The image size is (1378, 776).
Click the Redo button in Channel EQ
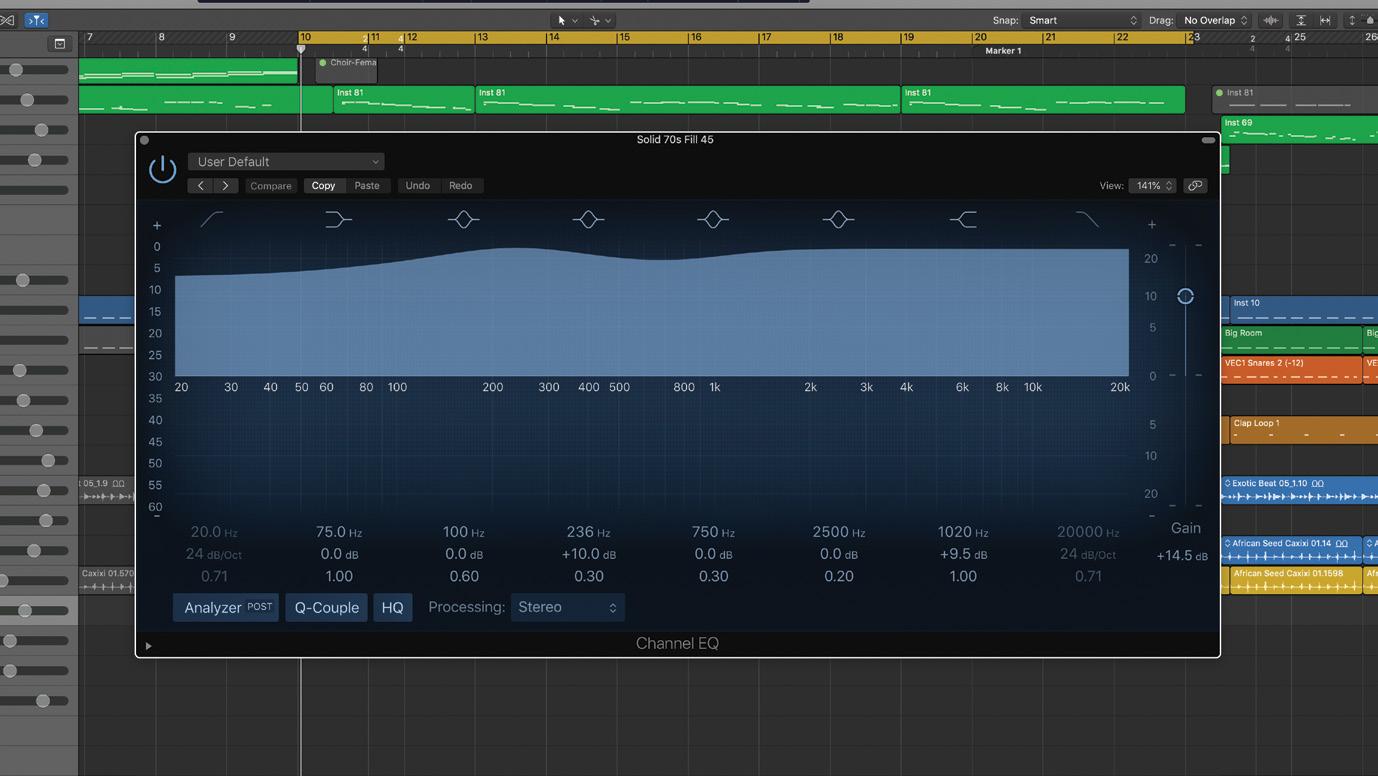[x=461, y=186]
